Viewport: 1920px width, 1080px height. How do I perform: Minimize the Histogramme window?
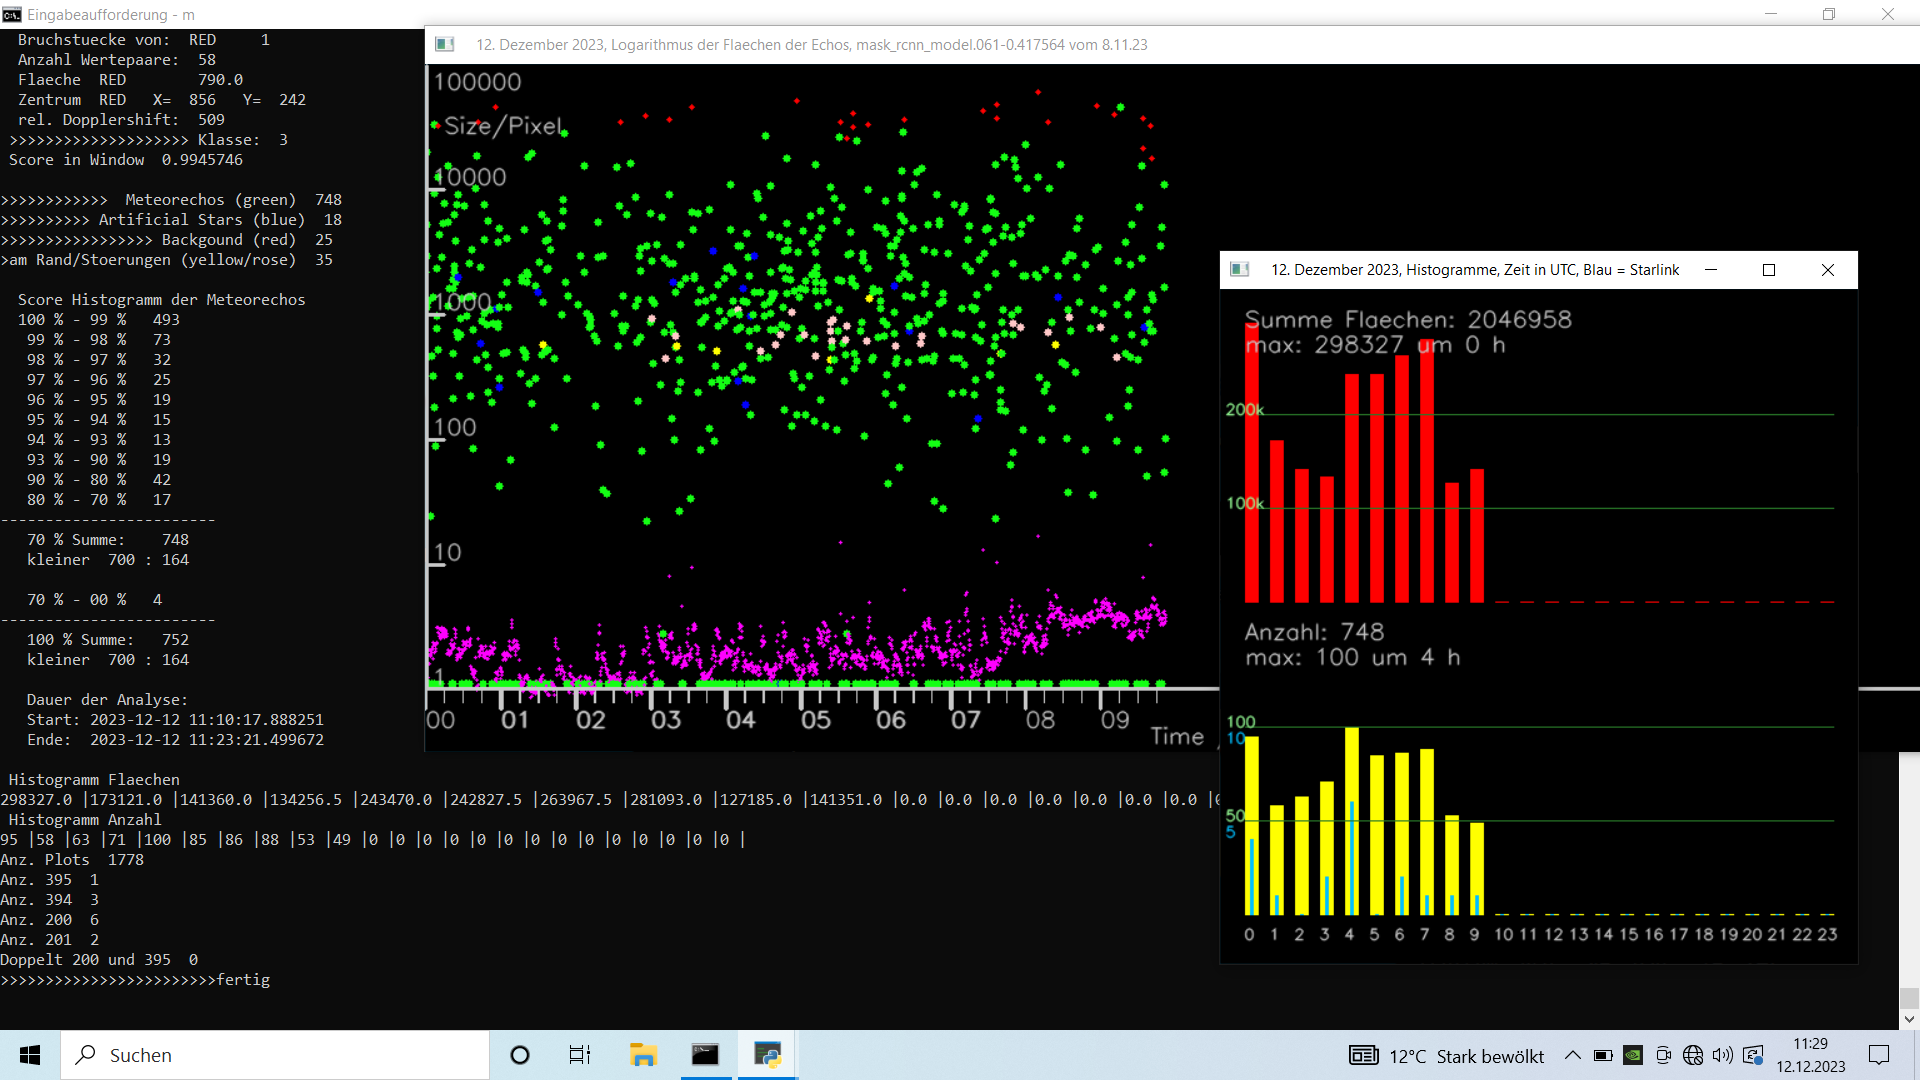[x=1711, y=270]
